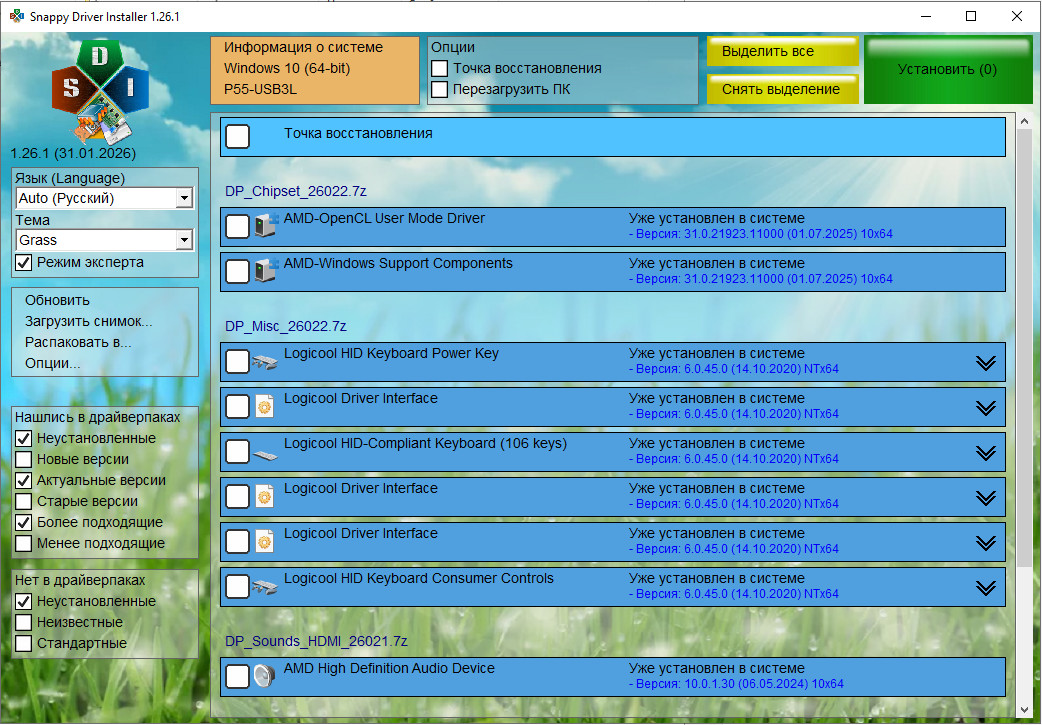Tick the Новые версии filter checkbox
This screenshot has height=725, width=1042.
tap(24, 459)
